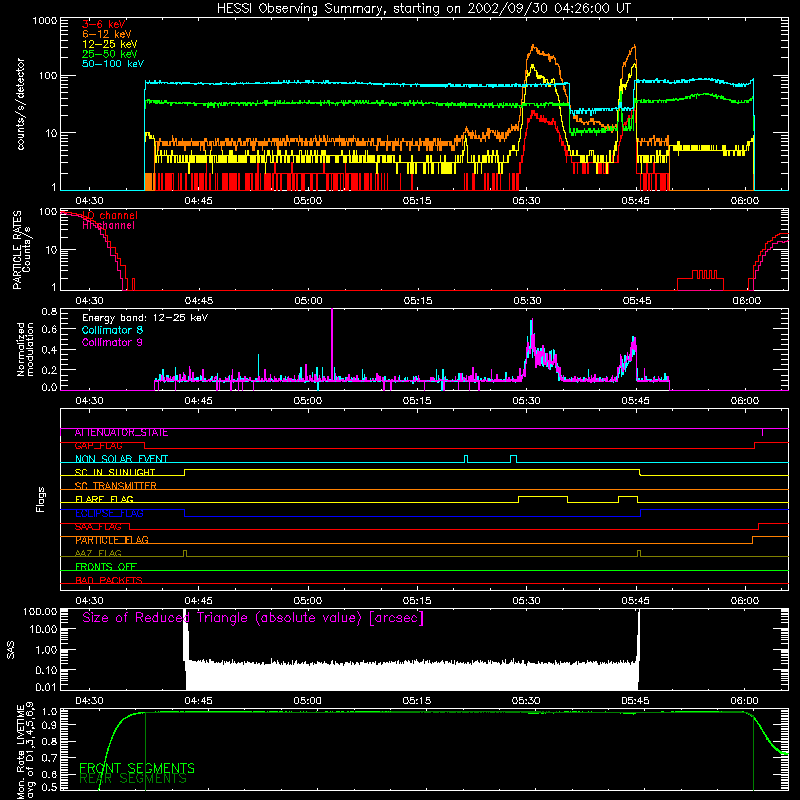The height and width of the screenshot is (800, 800).
Task: Click the 06:00 tick under the SAS panel
Action: [x=744, y=701]
